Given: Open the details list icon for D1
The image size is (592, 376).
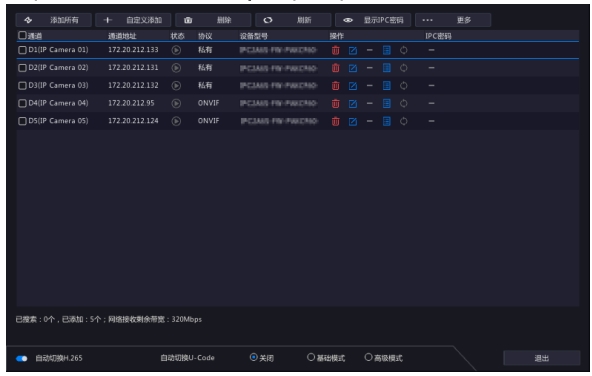Looking at the screenshot, I should (387, 50).
